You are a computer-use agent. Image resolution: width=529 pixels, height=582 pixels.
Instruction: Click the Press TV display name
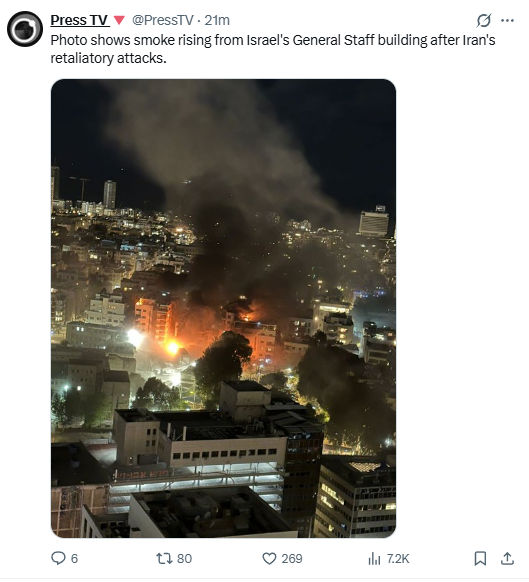click(x=79, y=20)
